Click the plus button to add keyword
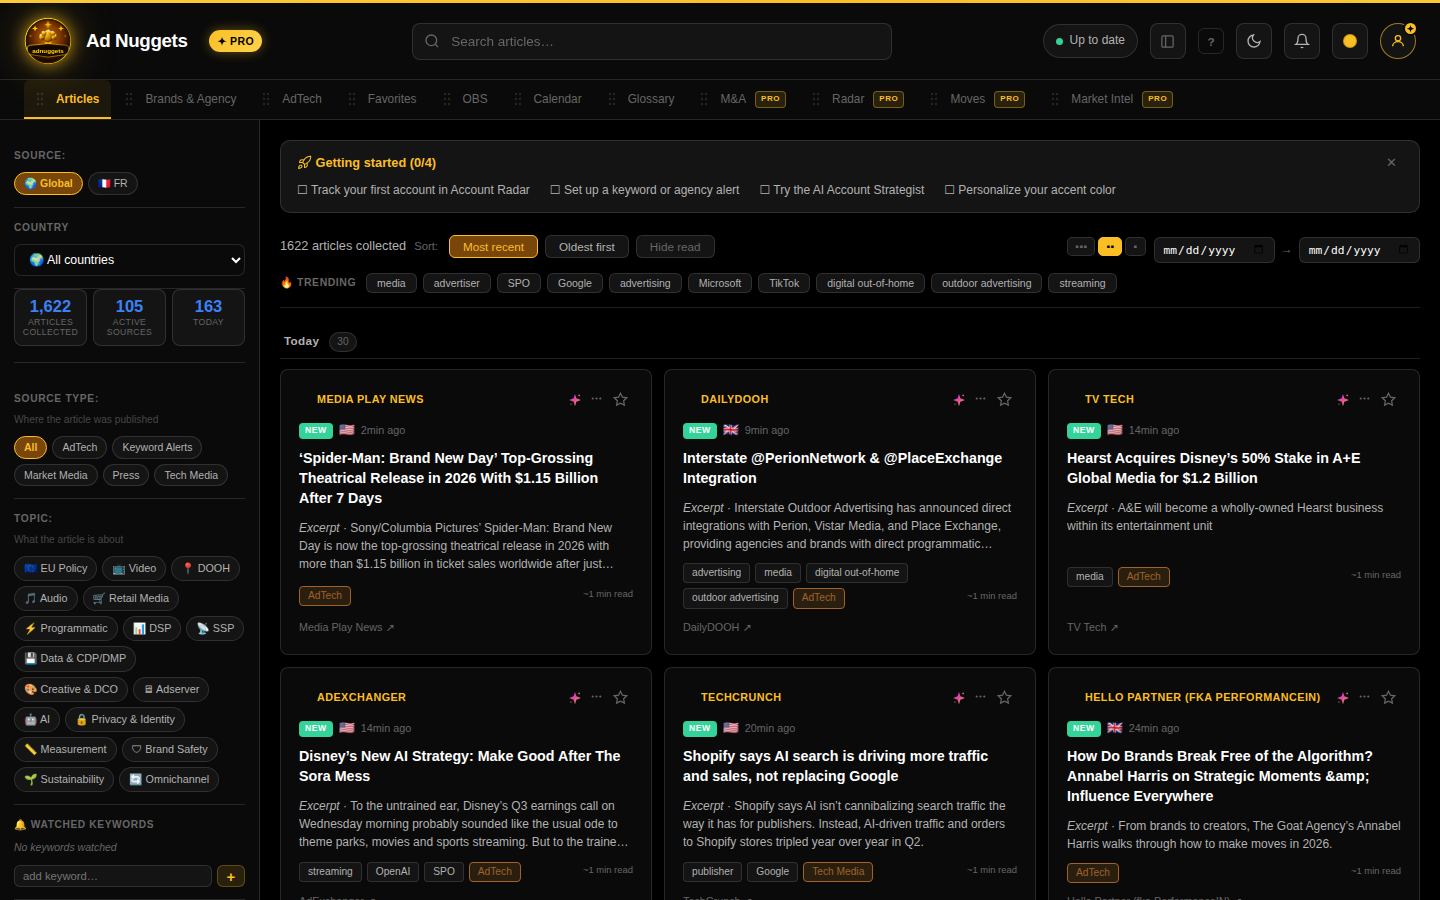Viewport: 1440px width, 900px height. pos(231,877)
